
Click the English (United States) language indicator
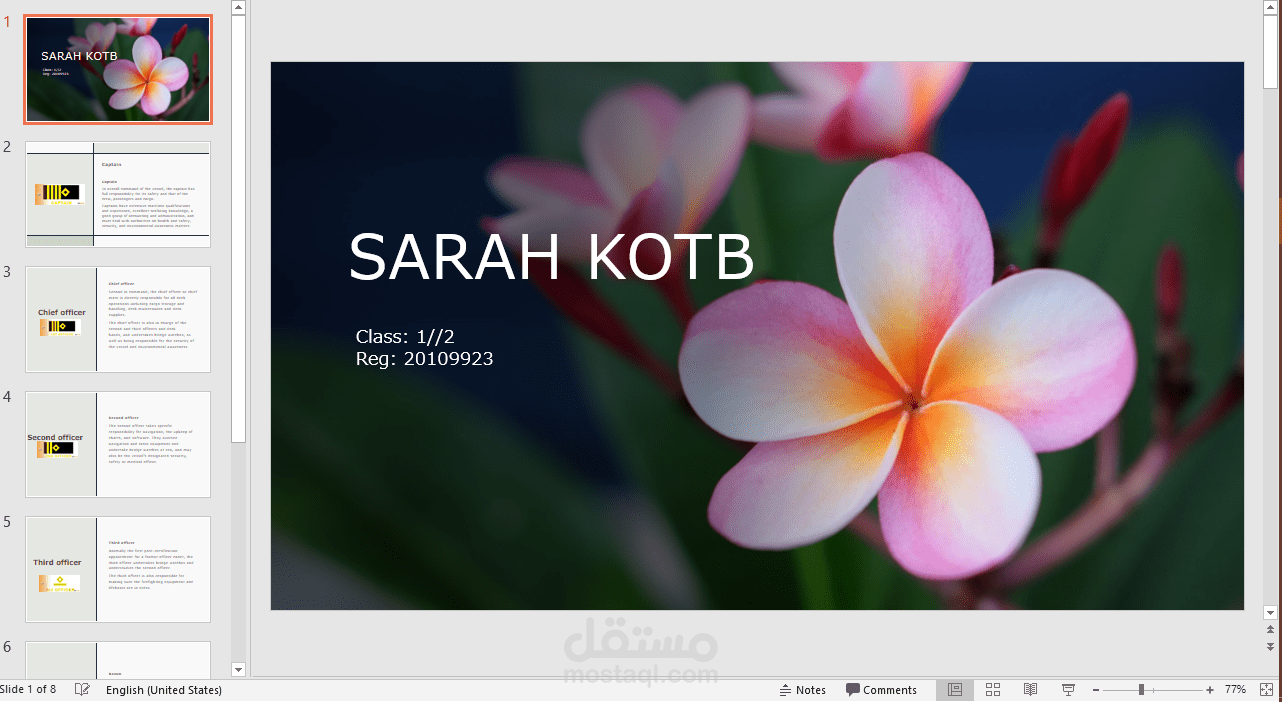[x=164, y=690]
